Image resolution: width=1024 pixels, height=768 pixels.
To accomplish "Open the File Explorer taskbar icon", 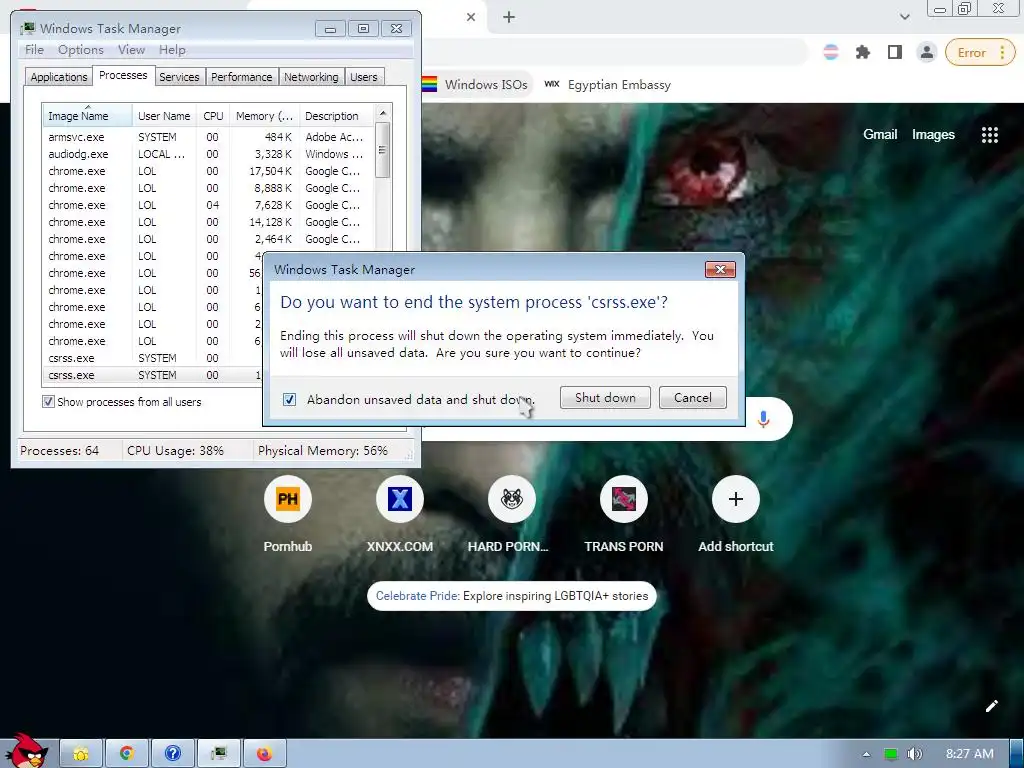I will click(x=81, y=754).
